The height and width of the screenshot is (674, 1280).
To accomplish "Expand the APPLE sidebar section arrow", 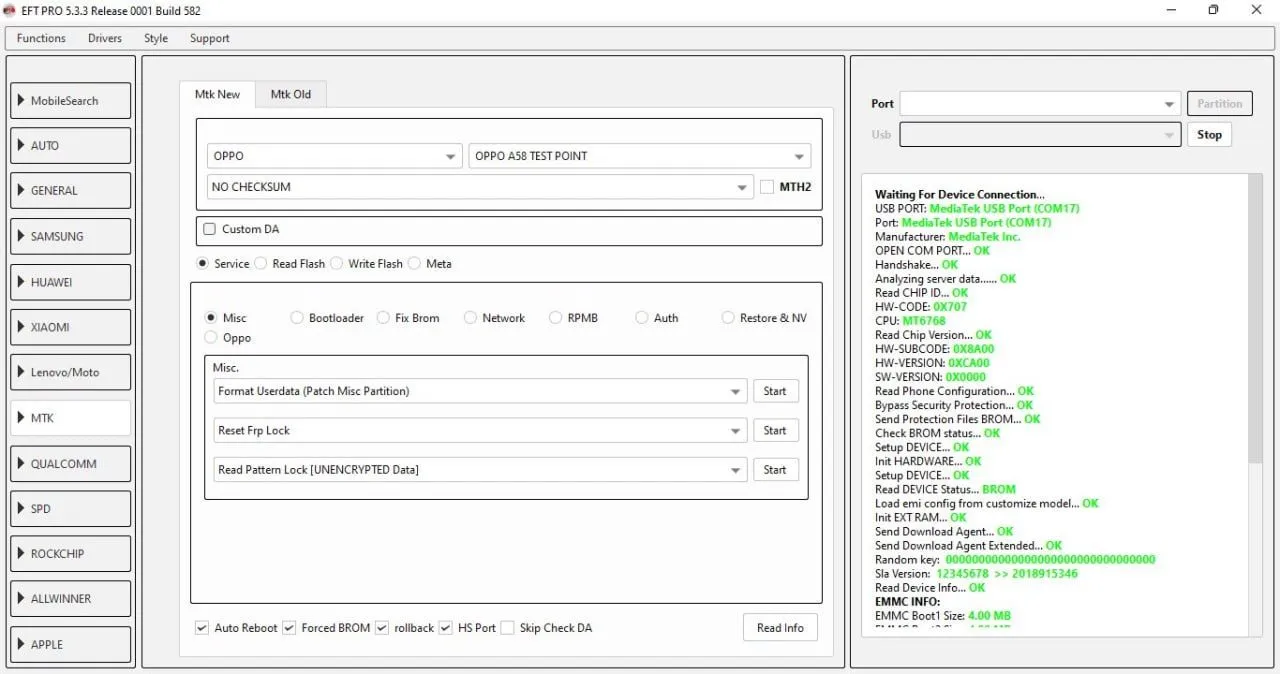I will pos(21,644).
